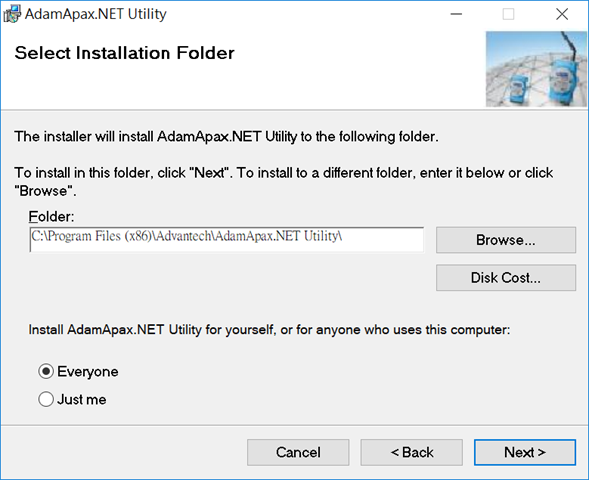Click the AdamApax.NET Utility title bar text

(96, 14)
